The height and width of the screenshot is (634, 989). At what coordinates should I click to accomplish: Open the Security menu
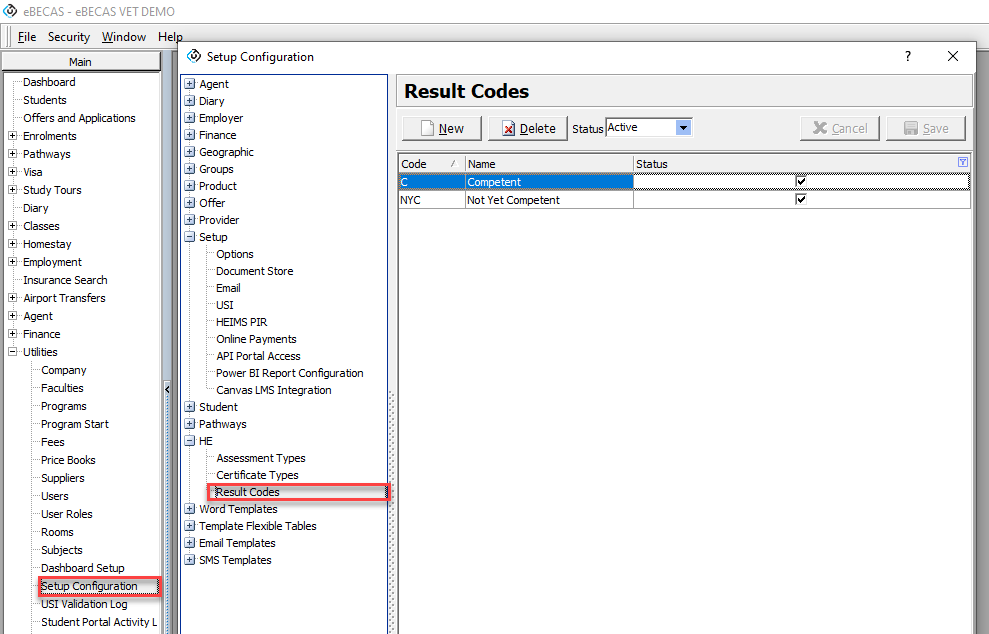coord(69,37)
